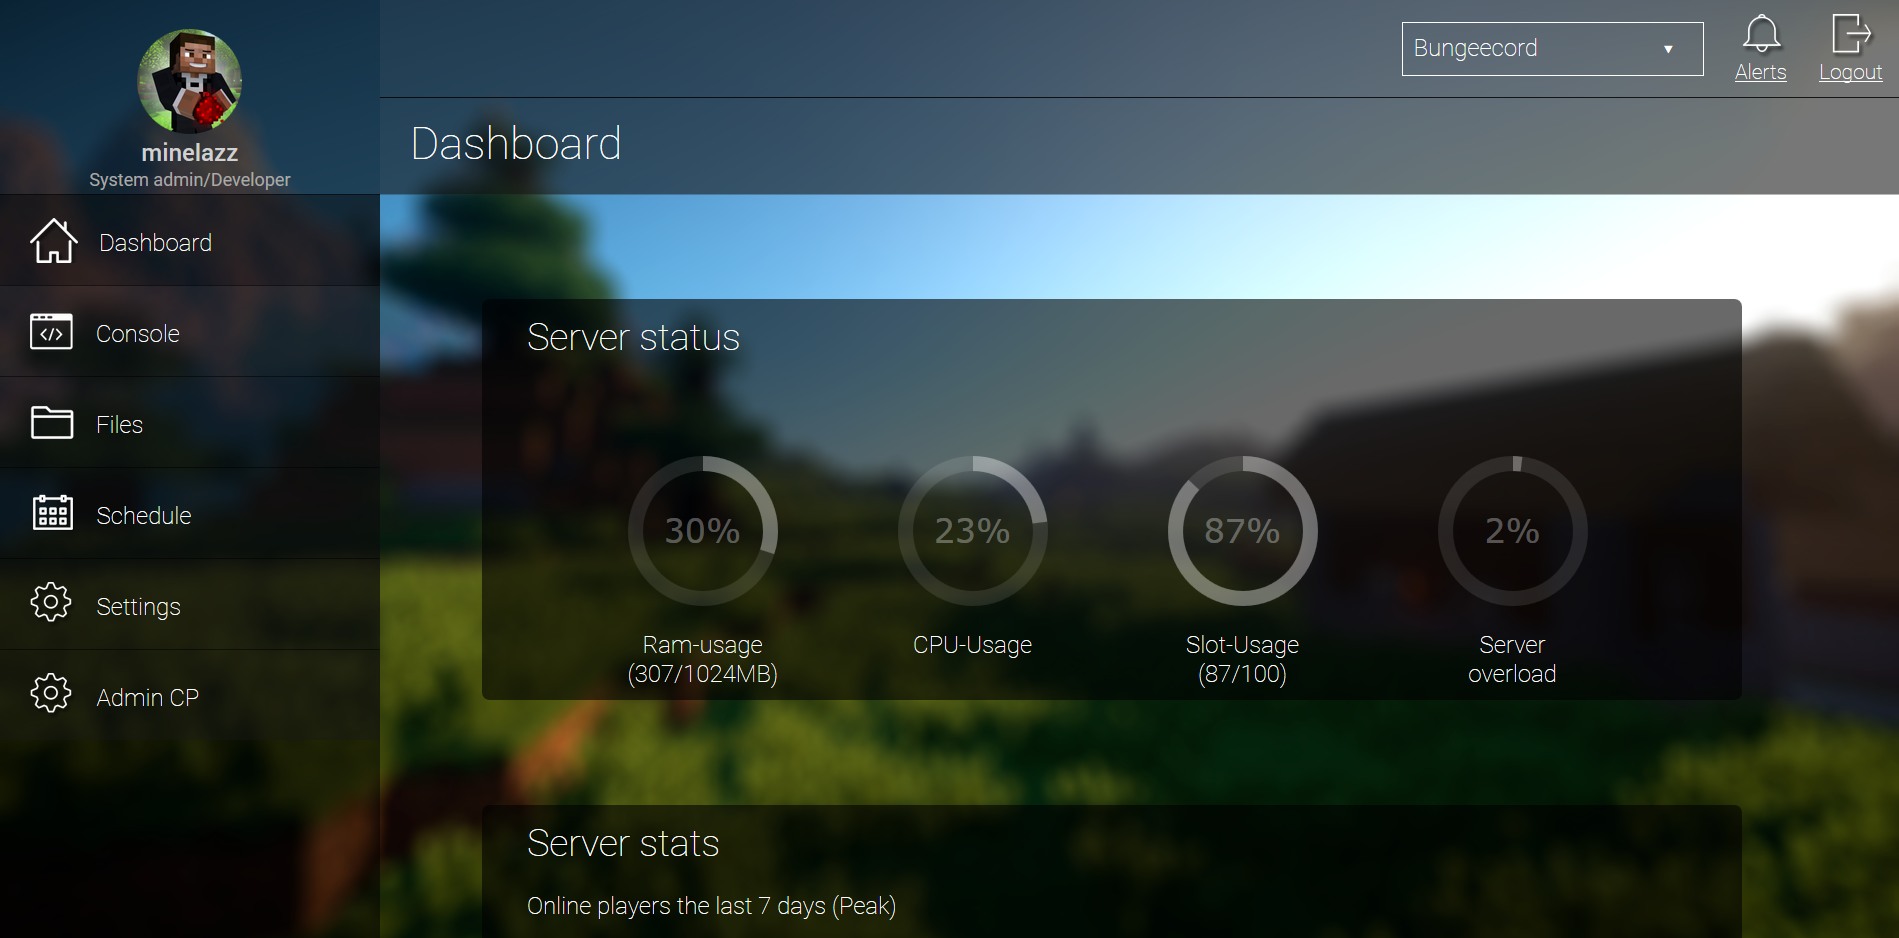This screenshot has width=1899, height=938.
Task: Click the Settings gear icon
Action: click(51, 603)
